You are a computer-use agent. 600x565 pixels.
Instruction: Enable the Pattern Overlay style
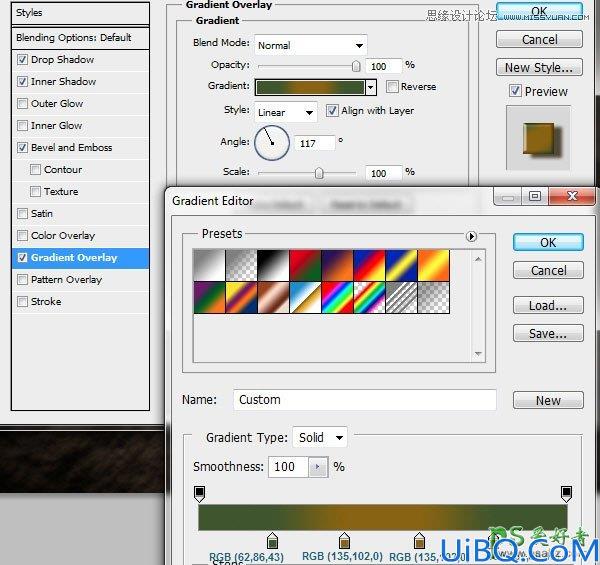pos(23,280)
